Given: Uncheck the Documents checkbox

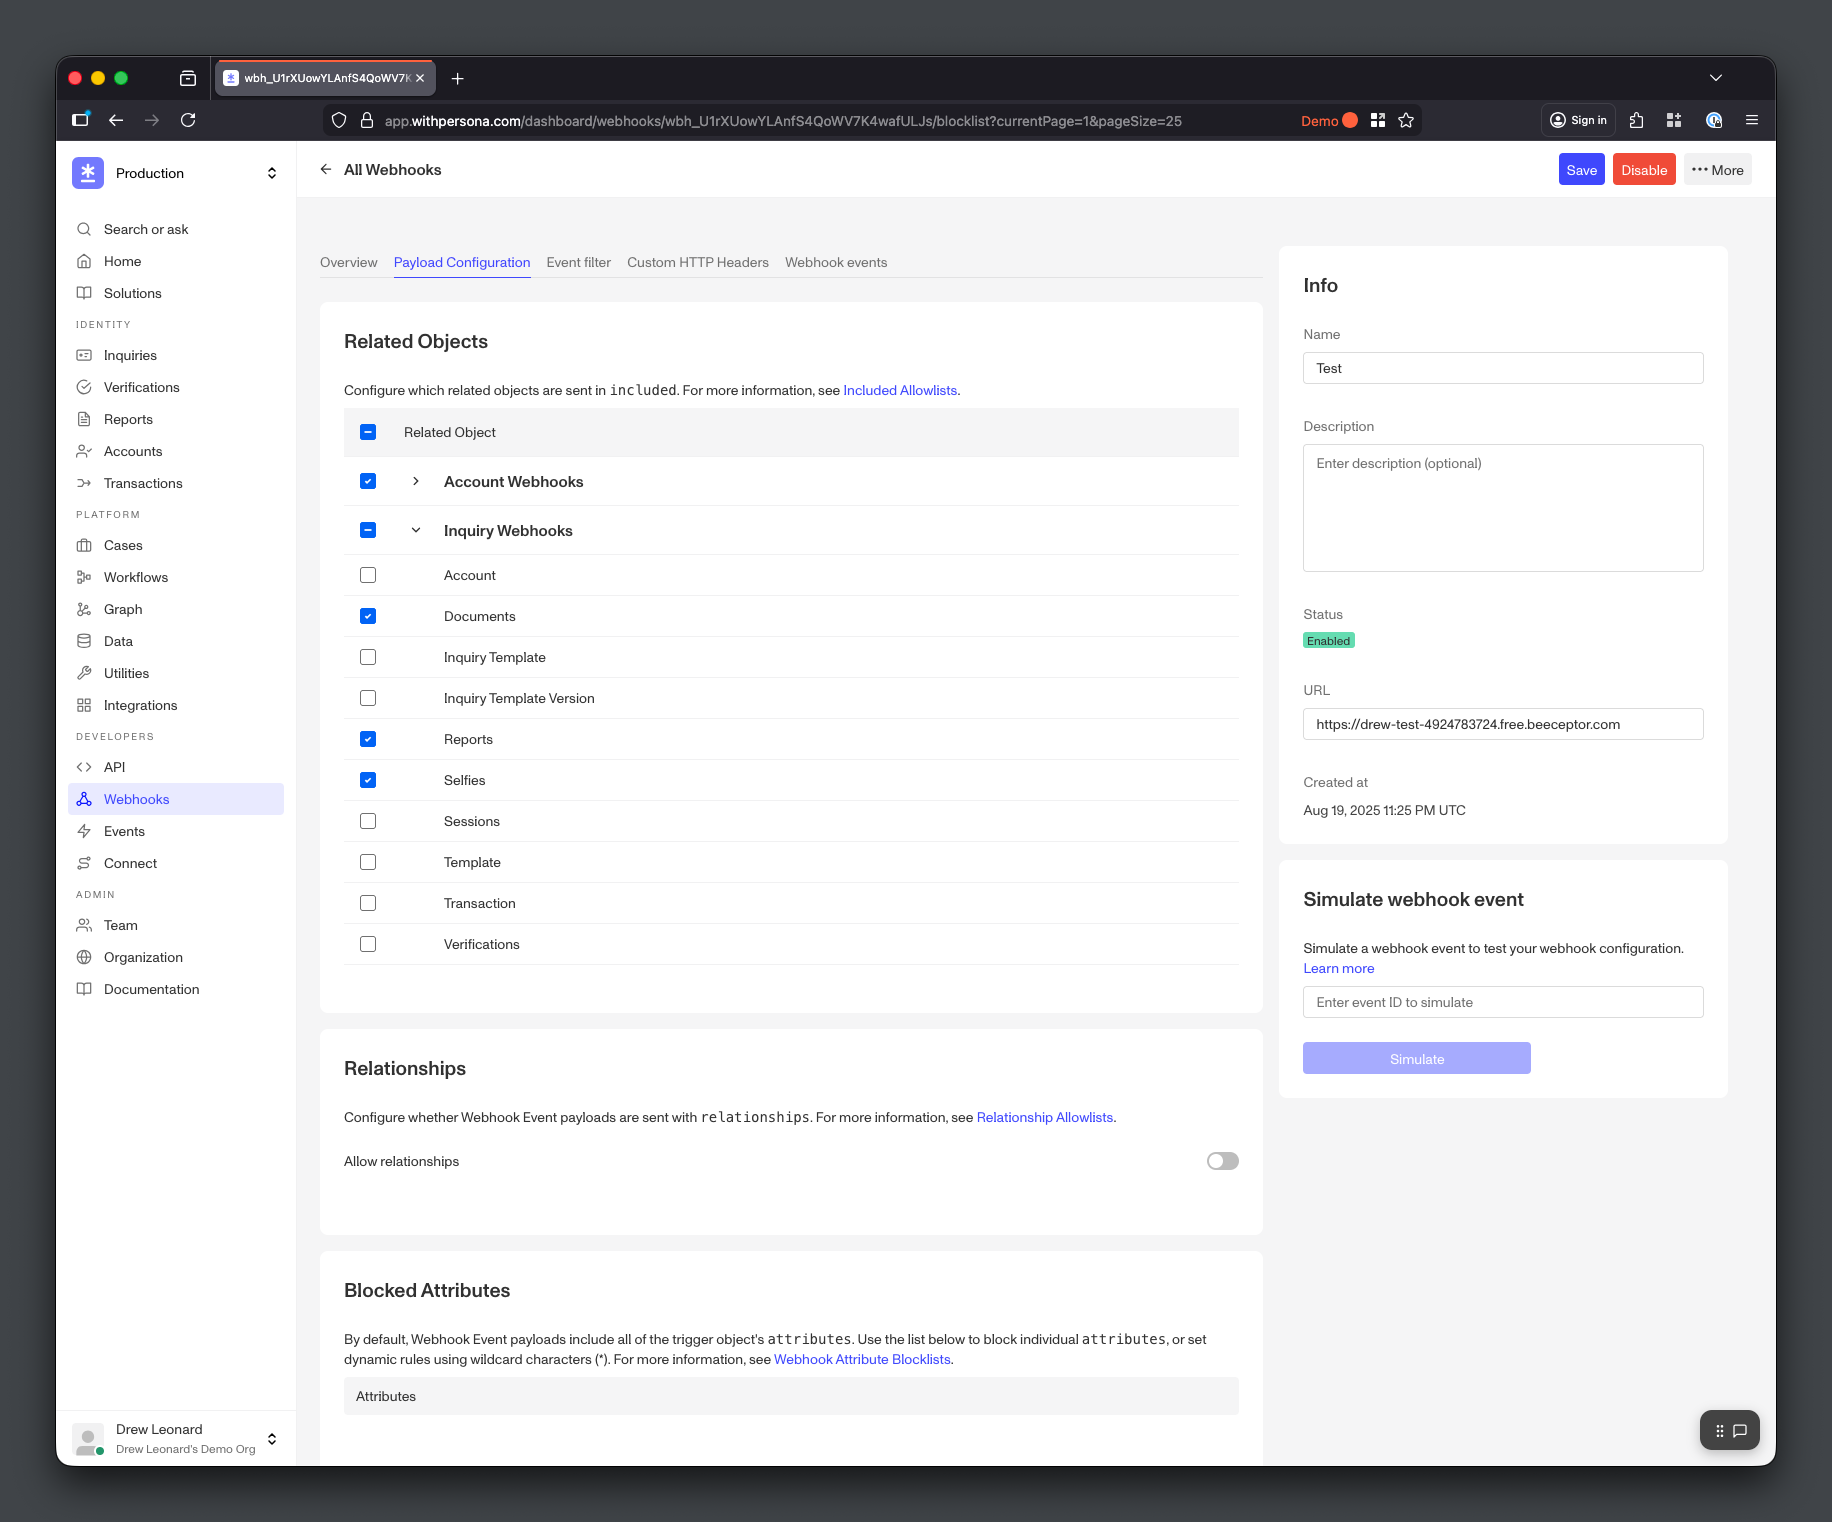Looking at the screenshot, I should (x=368, y=616).
